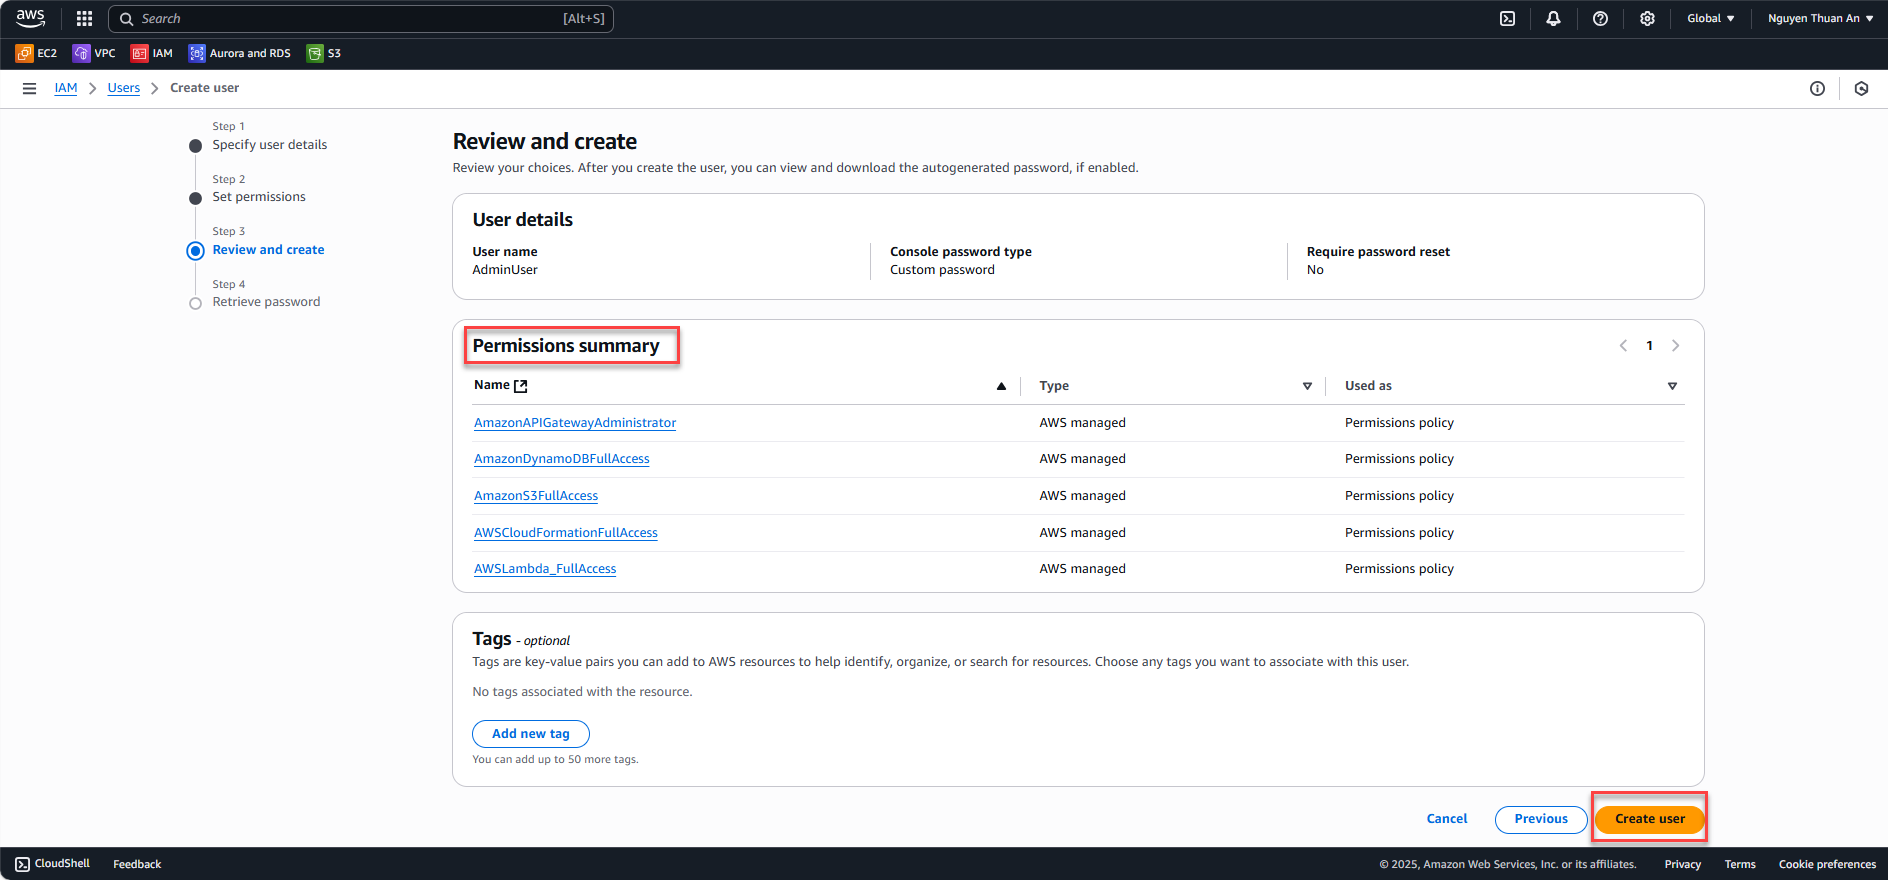
Task: Open AmazonS3FullAccess policy link
Action: pyautogui.click(x=536, y=496)
